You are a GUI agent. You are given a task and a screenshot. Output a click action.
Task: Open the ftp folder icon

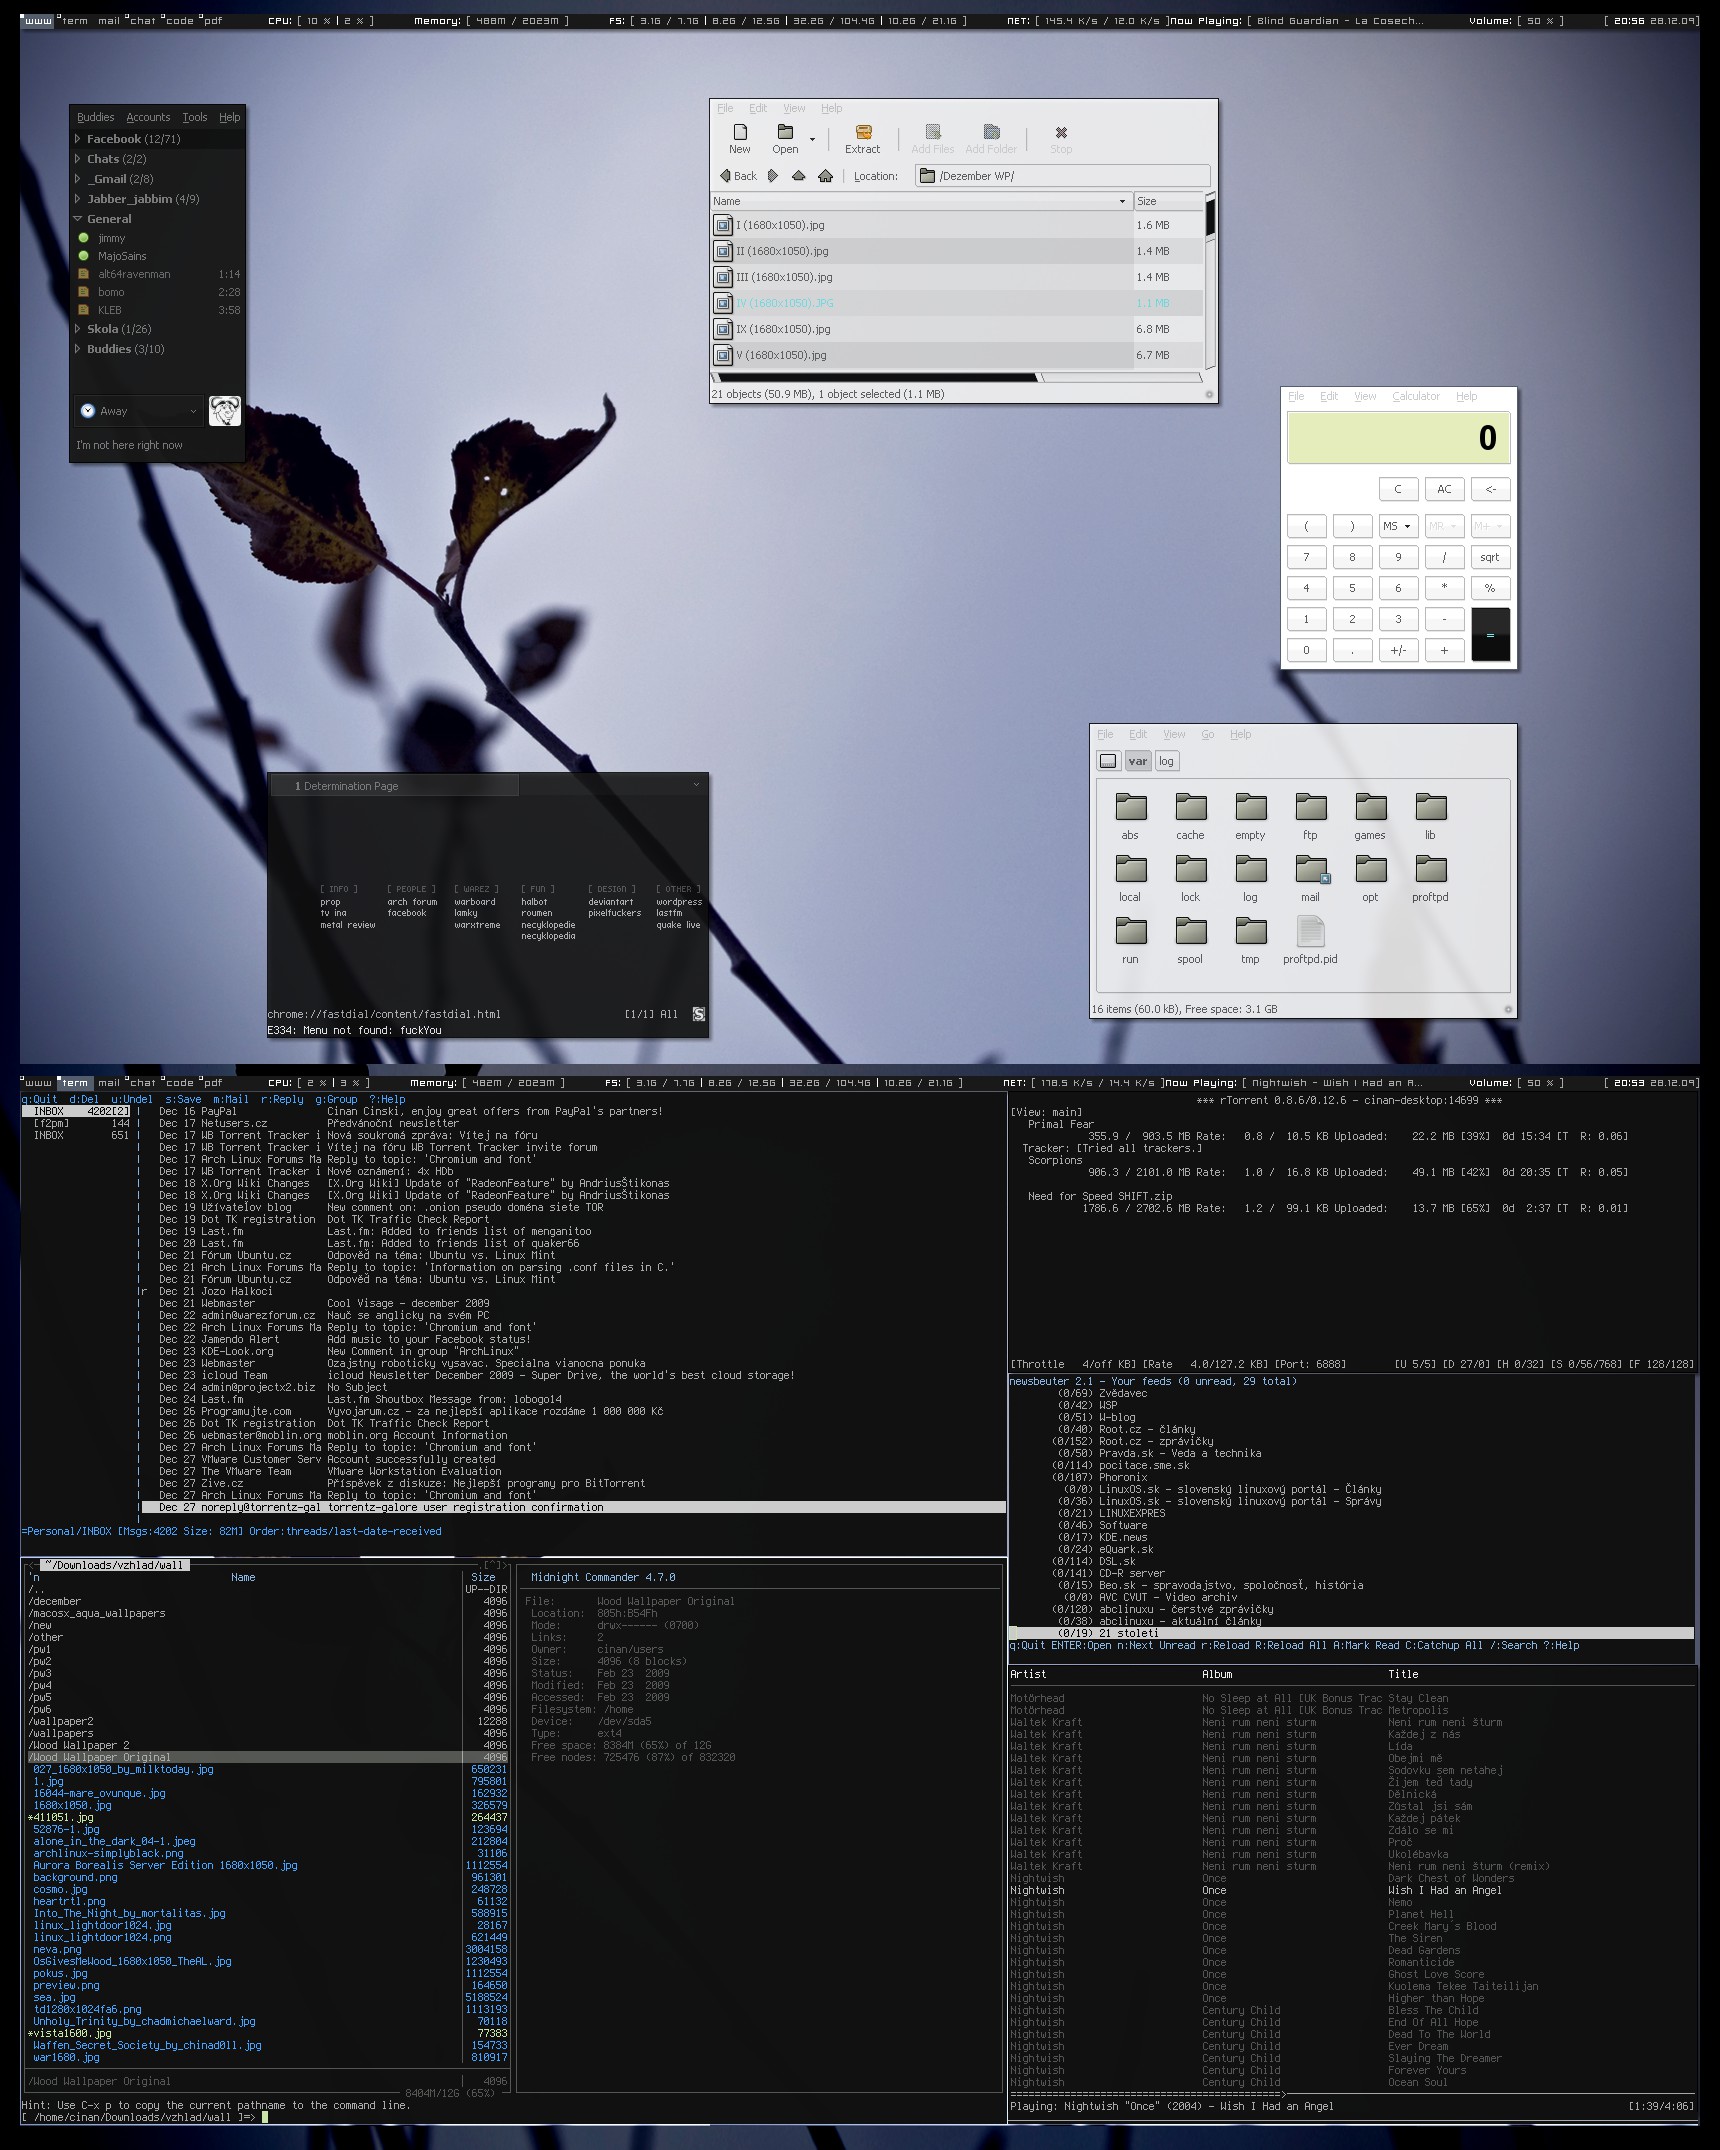tap(1310, 807)
